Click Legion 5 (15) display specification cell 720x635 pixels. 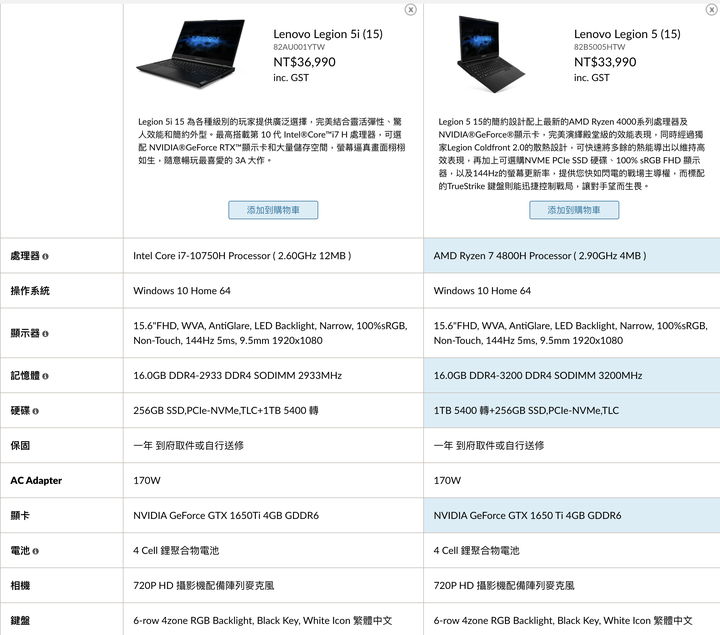click(572, 333)
